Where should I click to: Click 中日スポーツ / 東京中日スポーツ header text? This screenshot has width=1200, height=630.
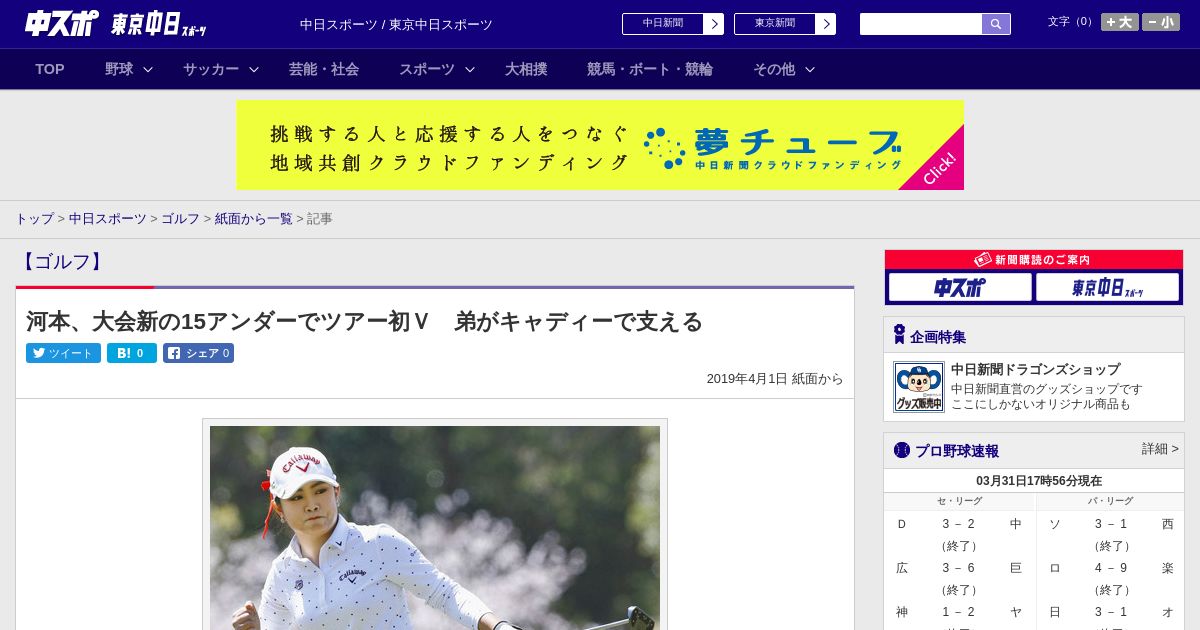tap(396, 25)
